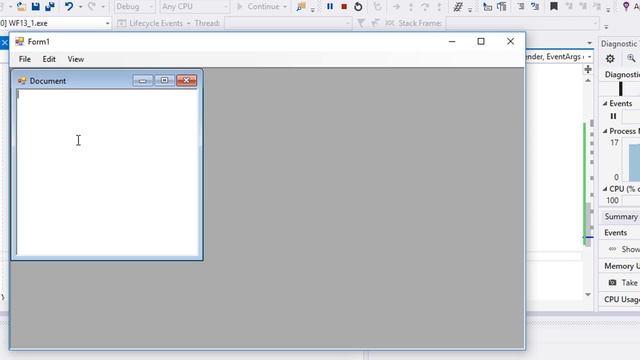Click the Document window title icon

[x=22, y=81]
